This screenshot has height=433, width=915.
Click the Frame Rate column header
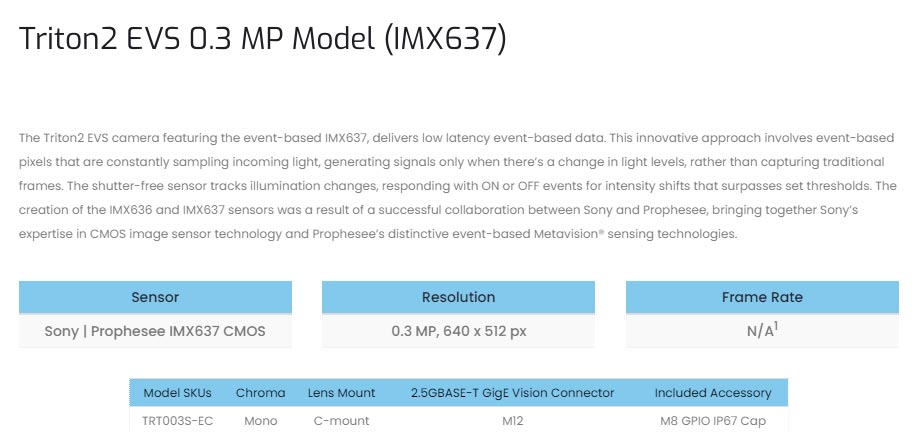[x=762, y=297]
